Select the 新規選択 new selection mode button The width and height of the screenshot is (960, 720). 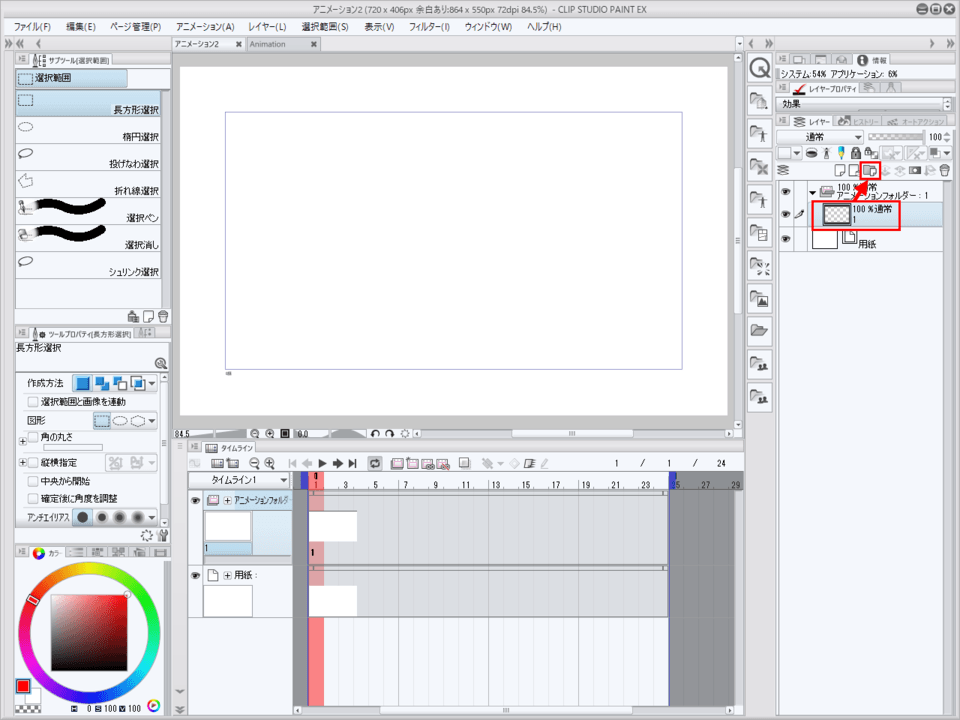coord(83,384)
